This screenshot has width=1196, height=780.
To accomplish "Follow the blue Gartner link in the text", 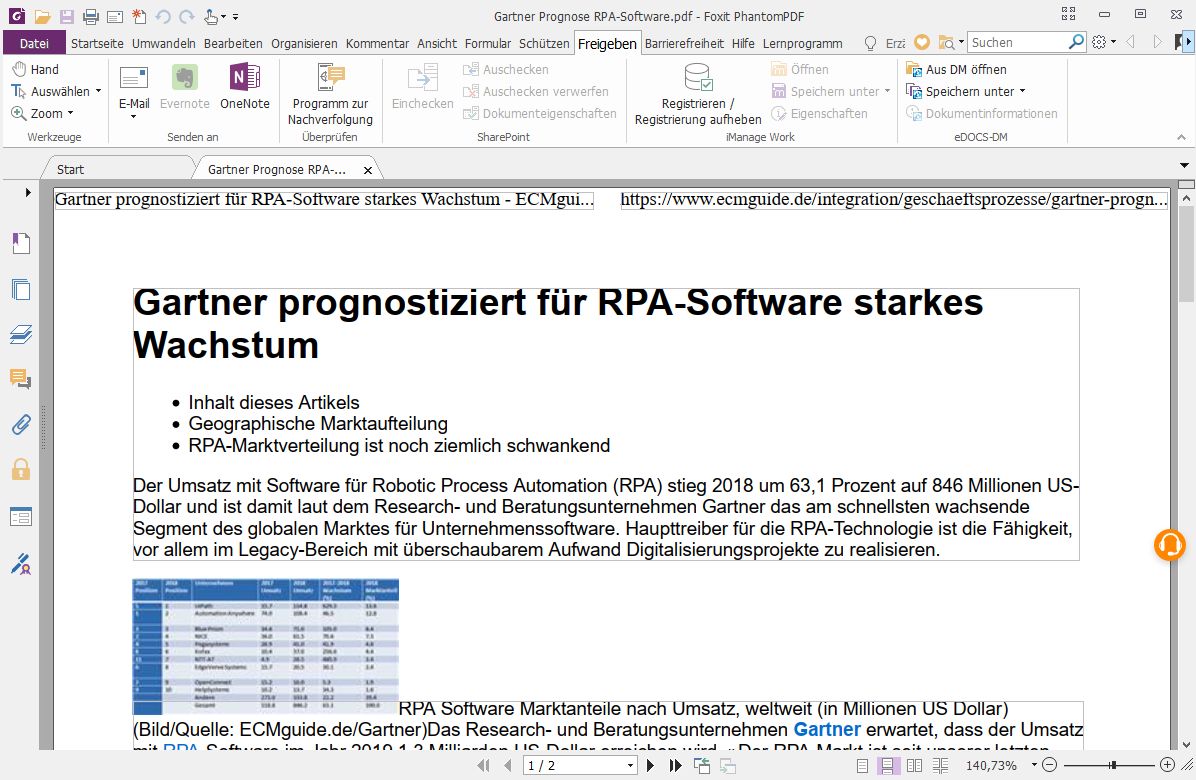I will point(827,730).
